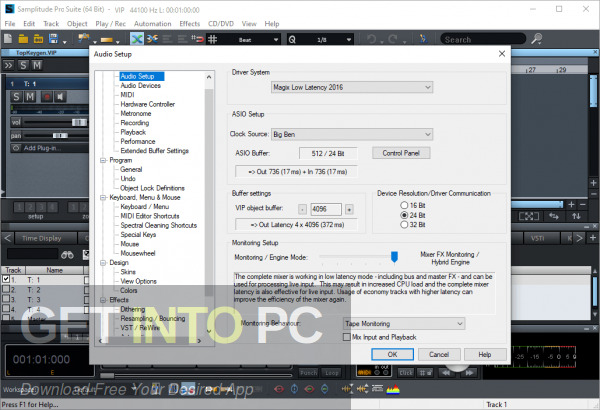Click the horizontal swap arrows icon
This screenshot has width=600, height=410.
pos(554,216)
